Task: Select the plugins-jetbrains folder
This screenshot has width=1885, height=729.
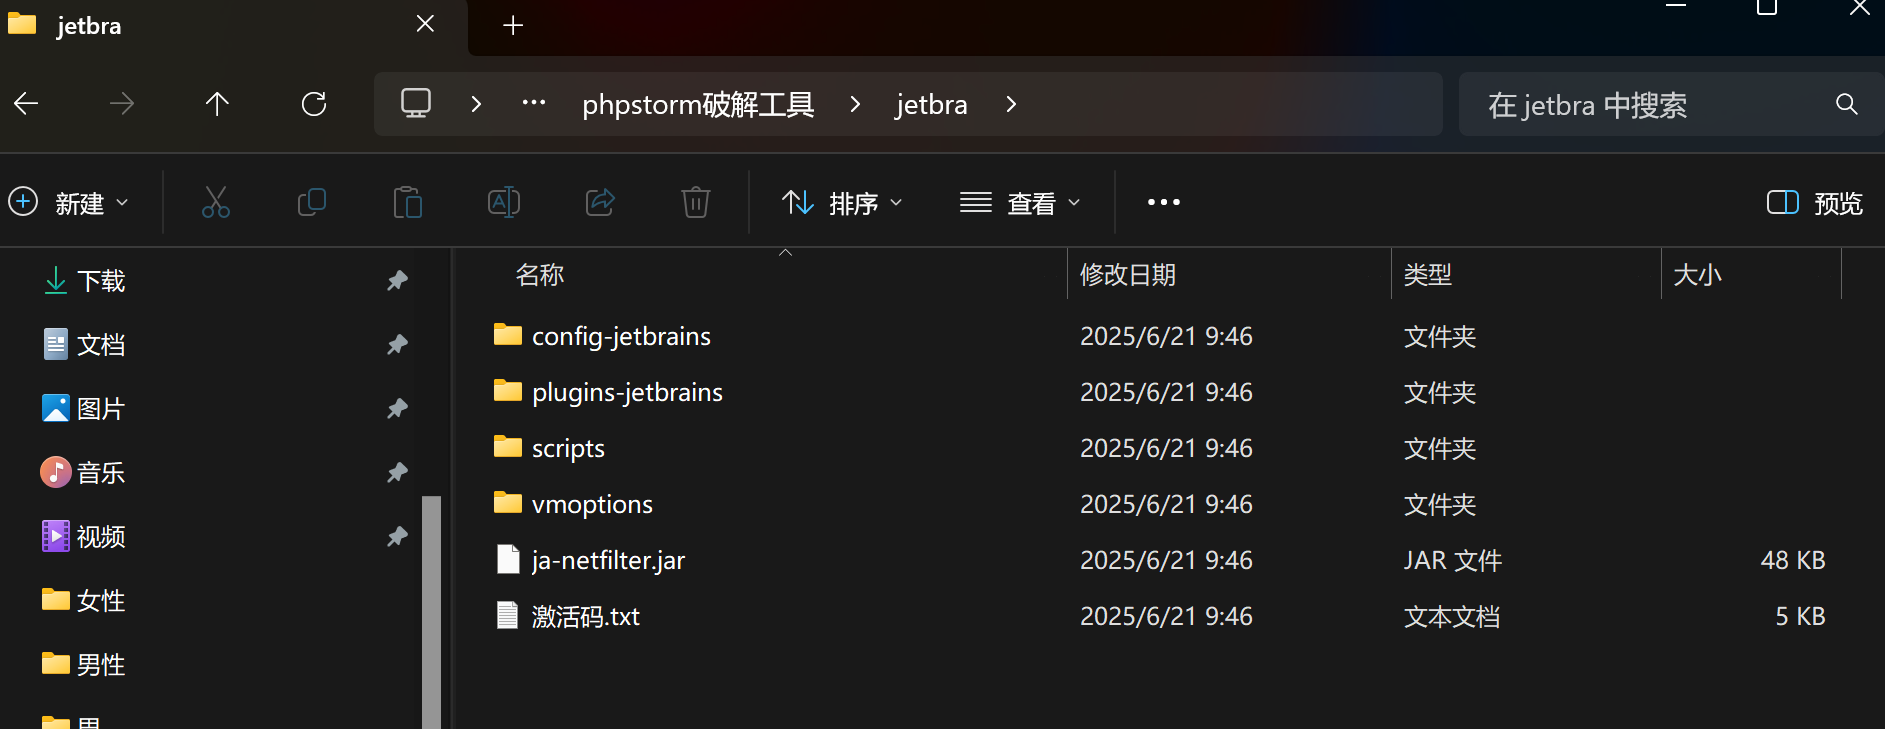Action: [627, 392]
